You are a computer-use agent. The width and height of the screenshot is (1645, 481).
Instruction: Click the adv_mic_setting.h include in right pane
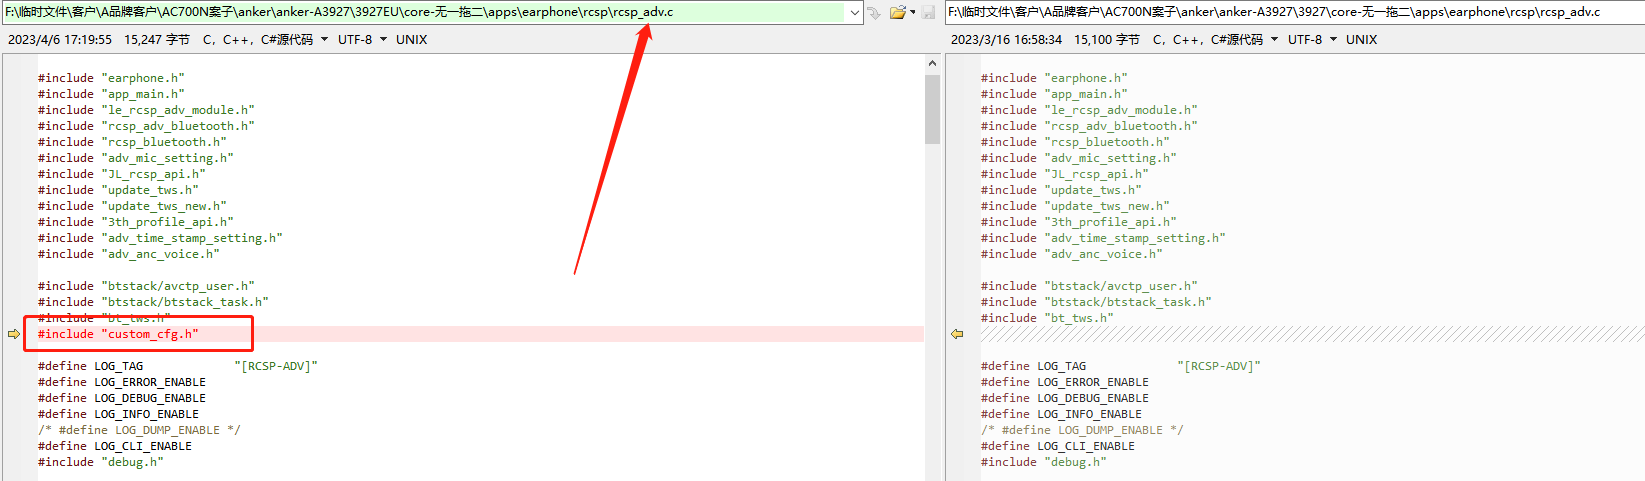(1079, 158)
